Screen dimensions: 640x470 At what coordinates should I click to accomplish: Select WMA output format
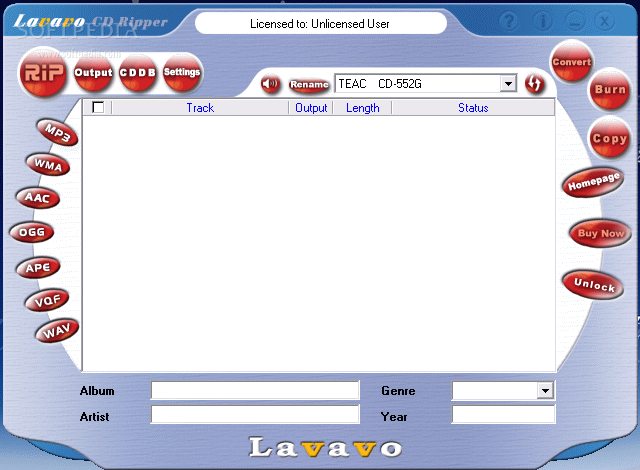[x=48, y=165]
